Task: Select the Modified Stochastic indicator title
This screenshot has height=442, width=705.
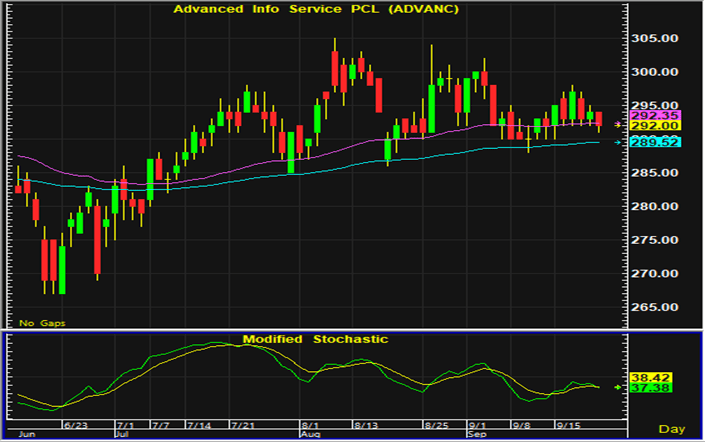Action: (x=313, y=340)
